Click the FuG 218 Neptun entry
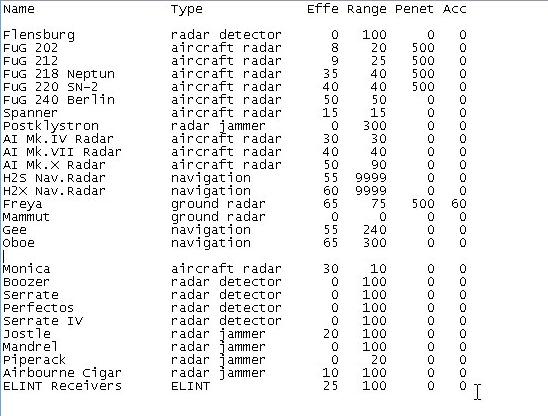This screenshot has width=548, height=416. coord(59,74)
